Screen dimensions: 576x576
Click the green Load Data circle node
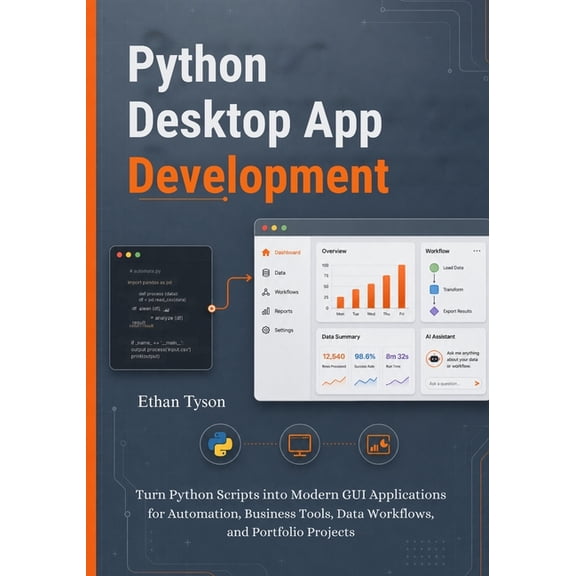(434, 267)
